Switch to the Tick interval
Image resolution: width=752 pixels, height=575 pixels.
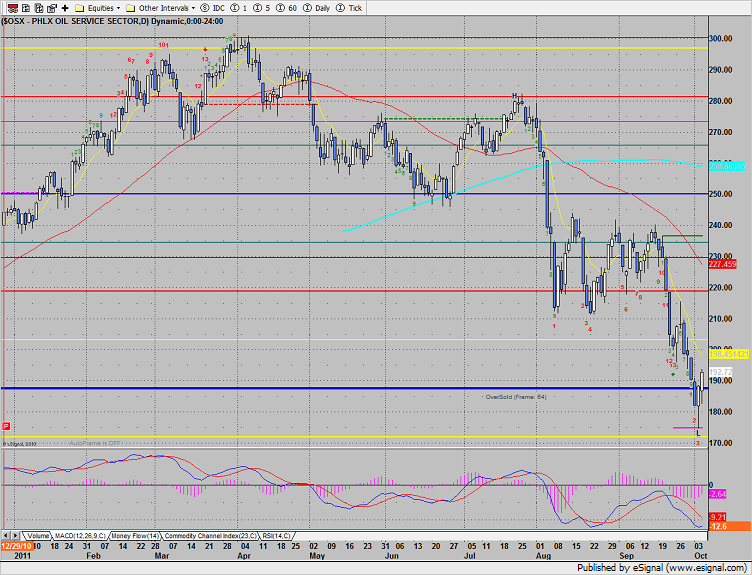point(349,8)
